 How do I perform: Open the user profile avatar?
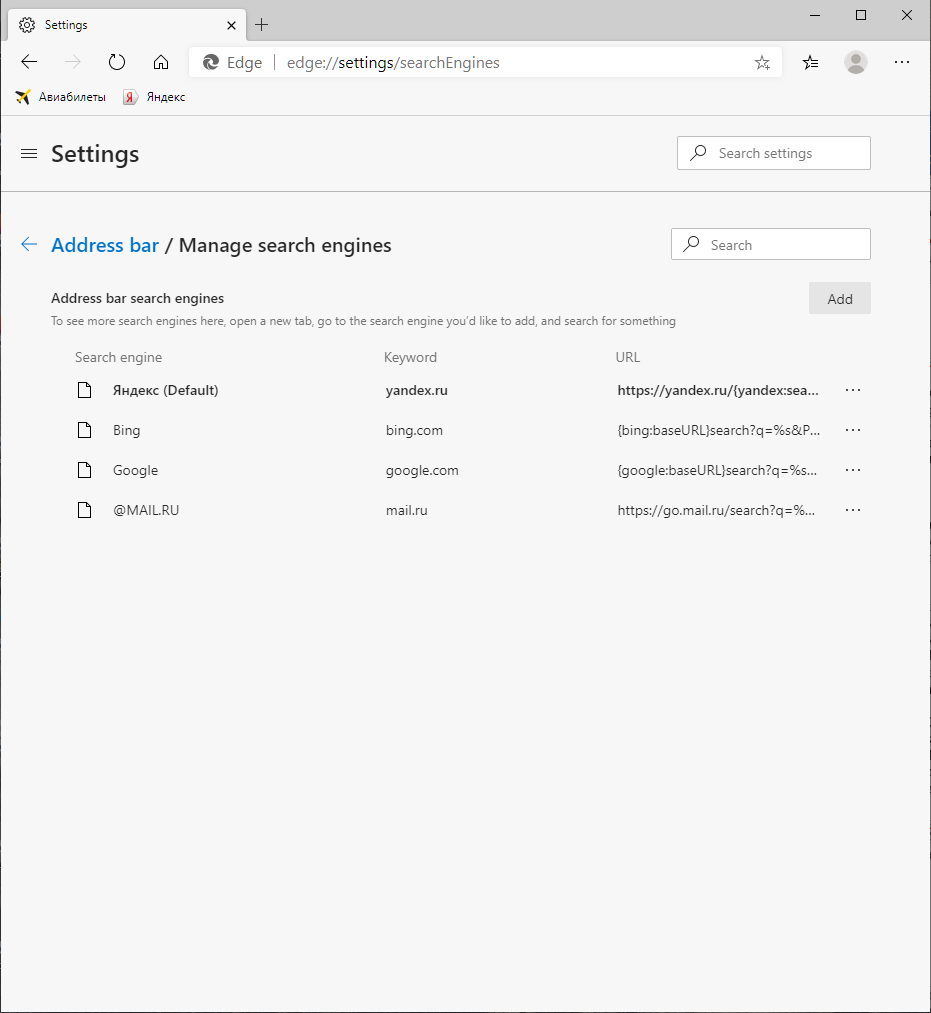(856, 62)
